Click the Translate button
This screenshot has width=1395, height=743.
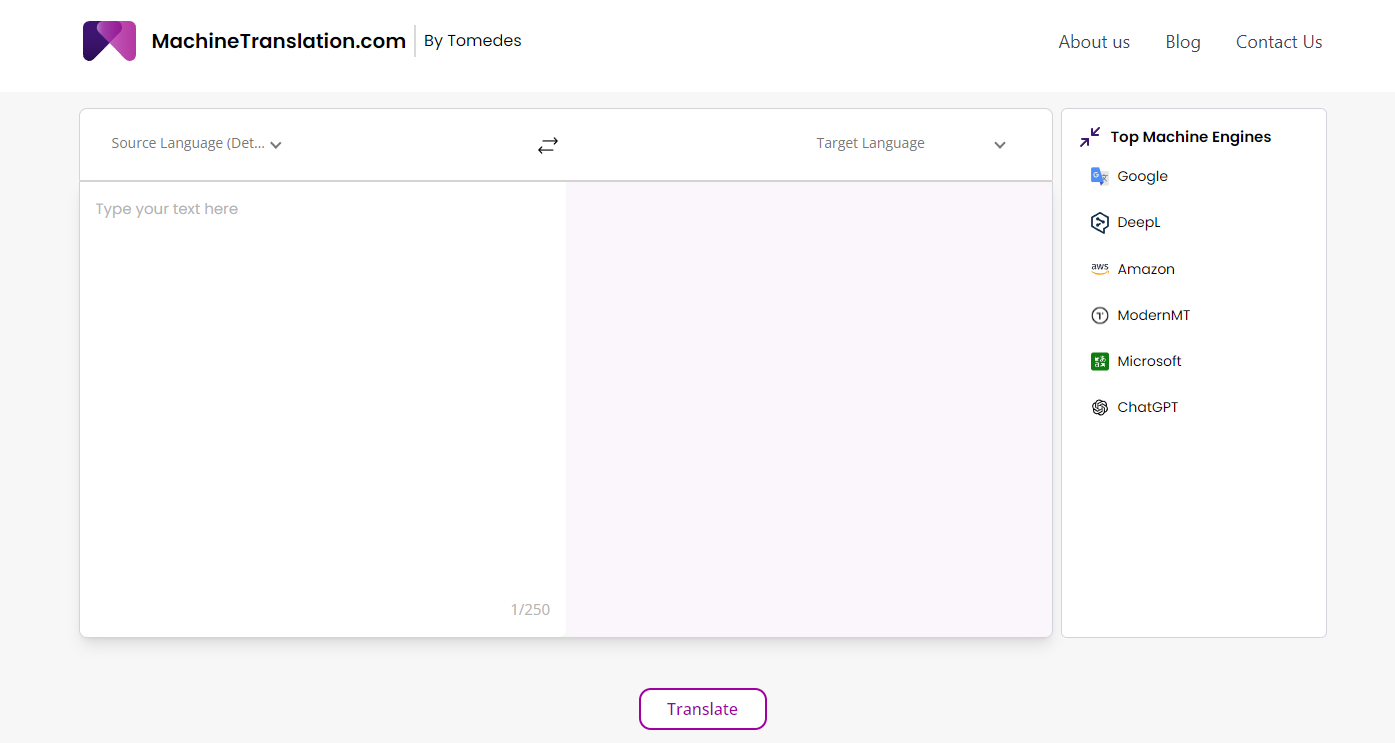pos(703,709)
